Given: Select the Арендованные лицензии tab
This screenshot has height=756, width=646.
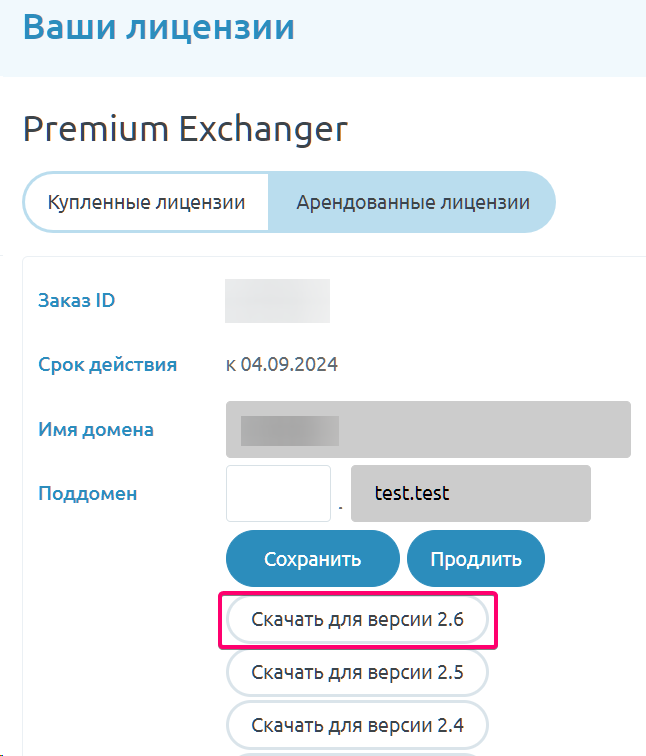Looking at the screenshot, I should pyautogui.click(x=412, y=203).
